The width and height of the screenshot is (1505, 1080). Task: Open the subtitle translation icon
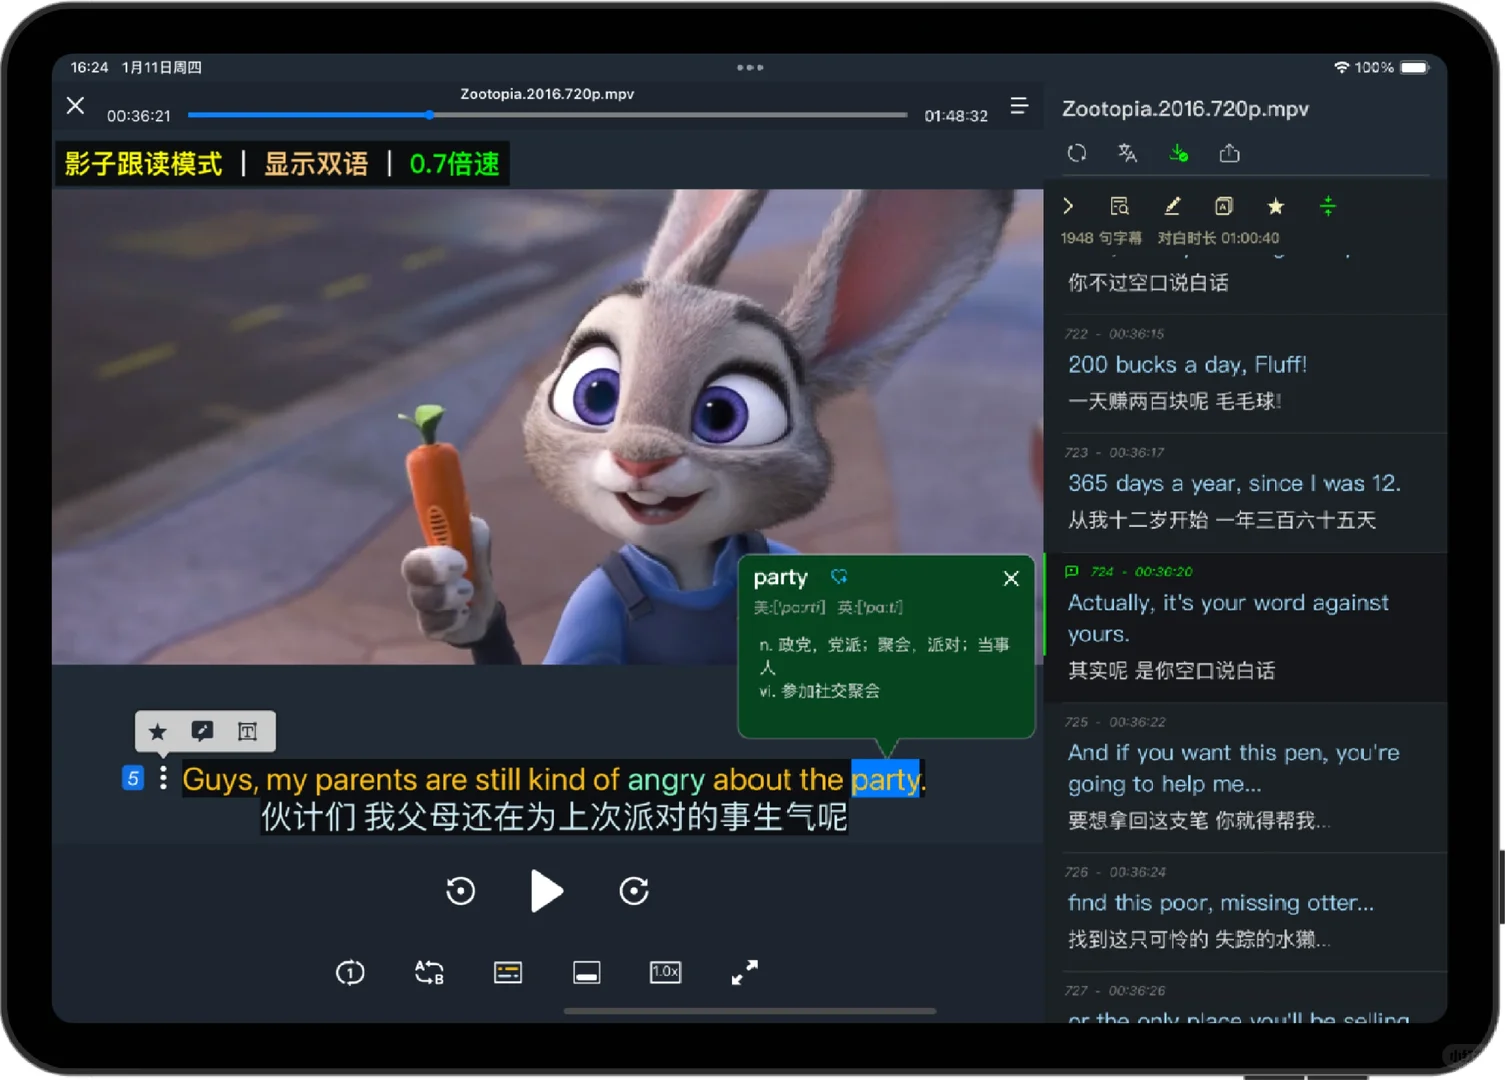1128,153
